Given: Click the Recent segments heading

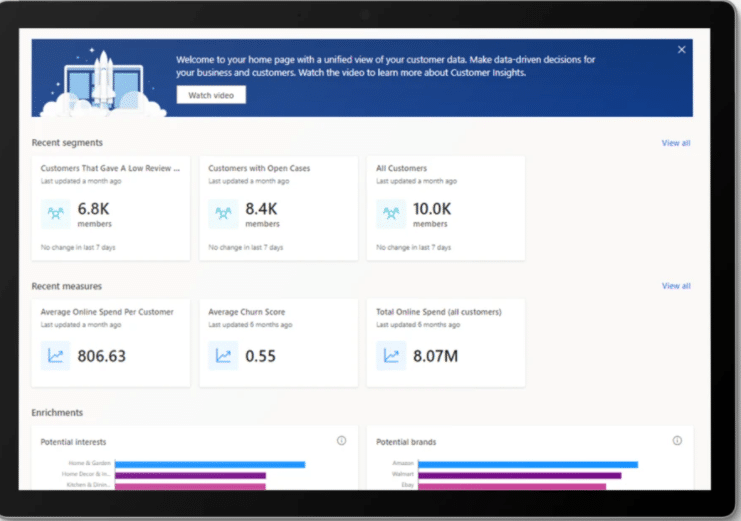Looking at the screenshot, I should tap(67, 143).
